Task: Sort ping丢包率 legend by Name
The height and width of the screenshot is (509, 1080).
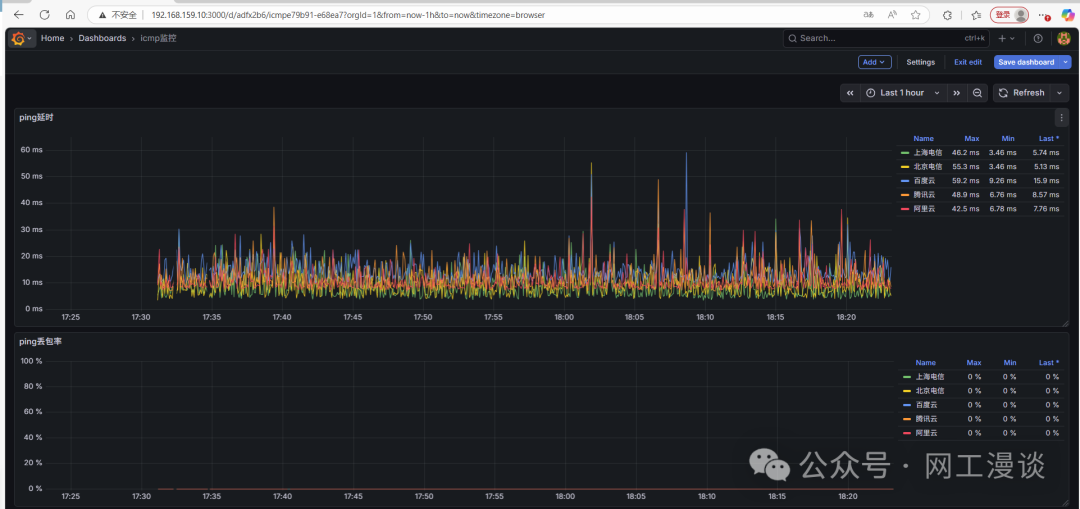Action: [926, 362]
